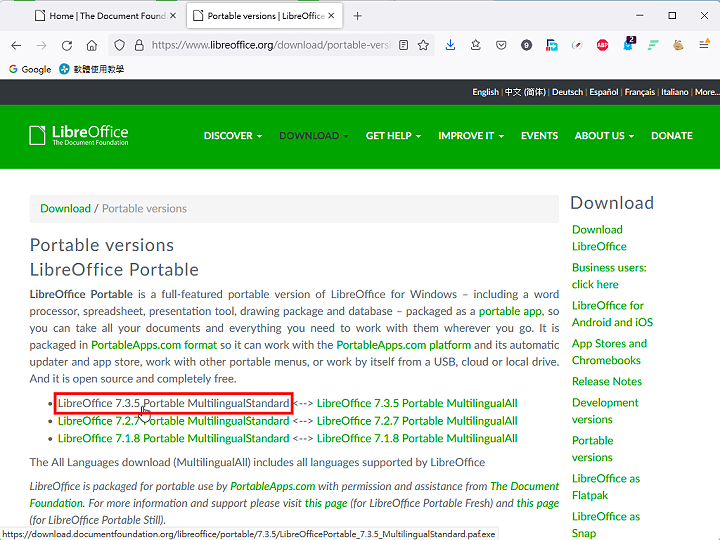The height and width of the screenshot is (540, 720).
Task: Go back with the browser back arrow
Action: coord(16,45)
